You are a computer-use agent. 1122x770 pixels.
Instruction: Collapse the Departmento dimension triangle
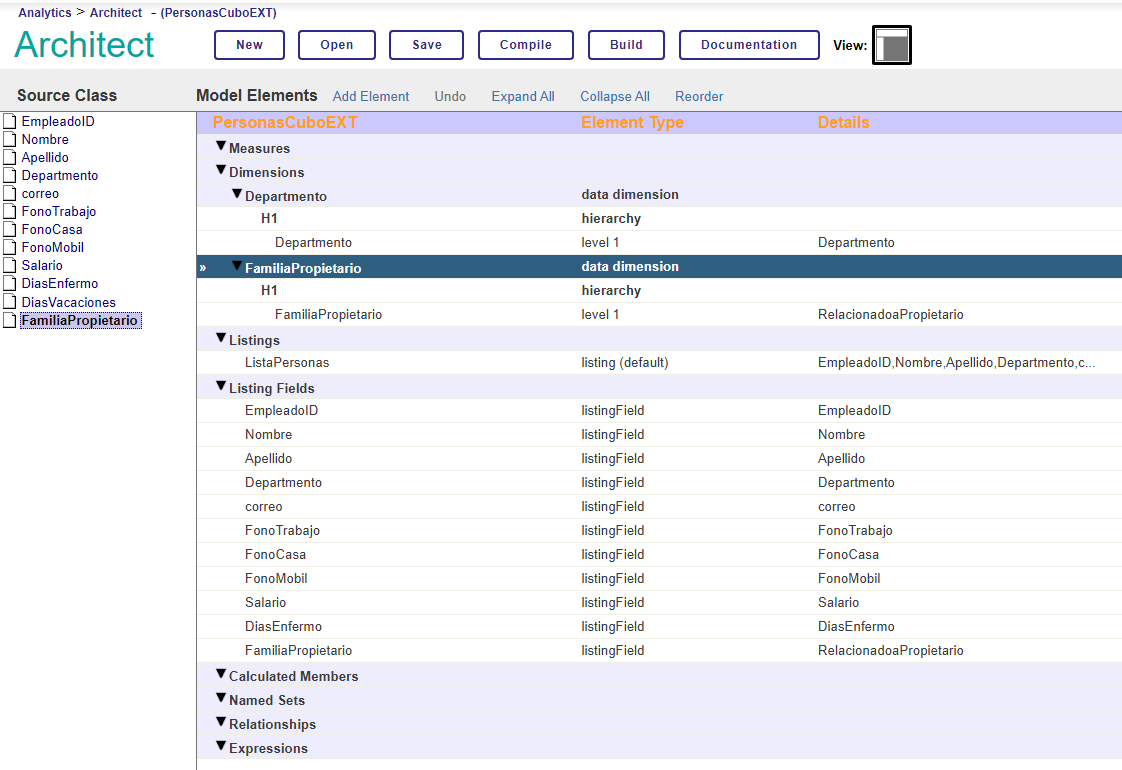click(x=237, y=195)
